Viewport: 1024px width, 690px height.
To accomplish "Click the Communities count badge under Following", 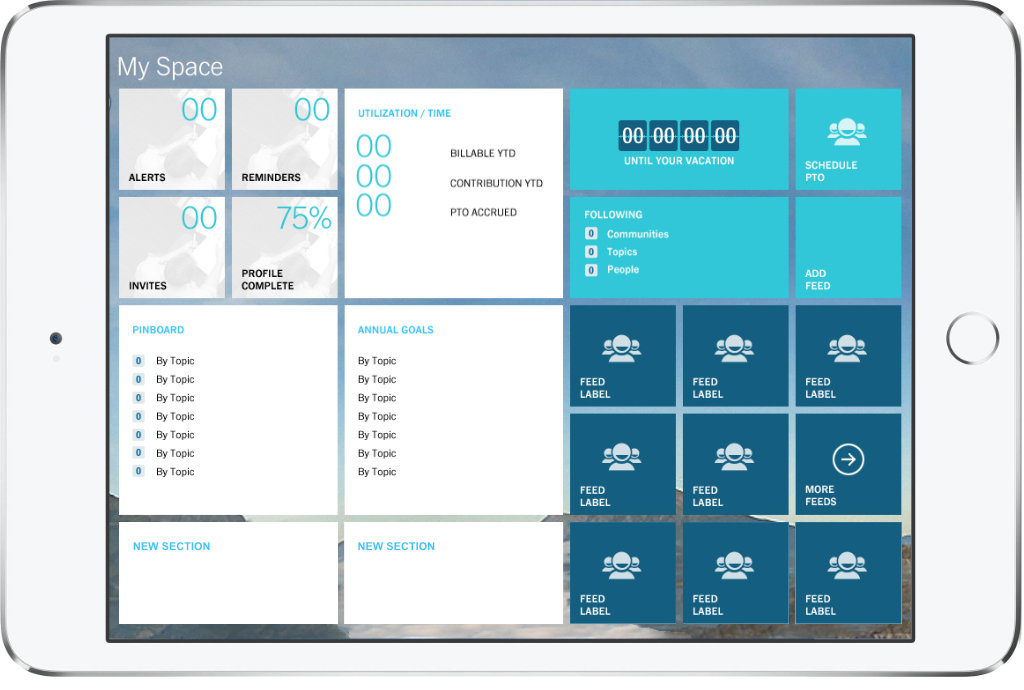I will [591, 234].
